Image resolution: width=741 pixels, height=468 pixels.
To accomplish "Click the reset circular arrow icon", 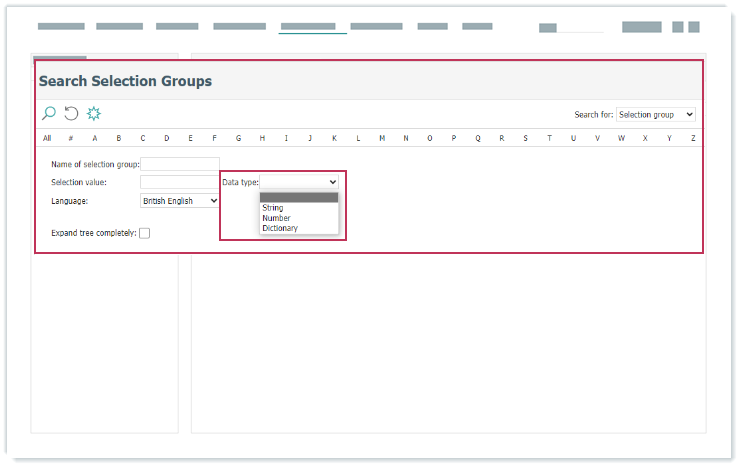I will click(71, 114).
